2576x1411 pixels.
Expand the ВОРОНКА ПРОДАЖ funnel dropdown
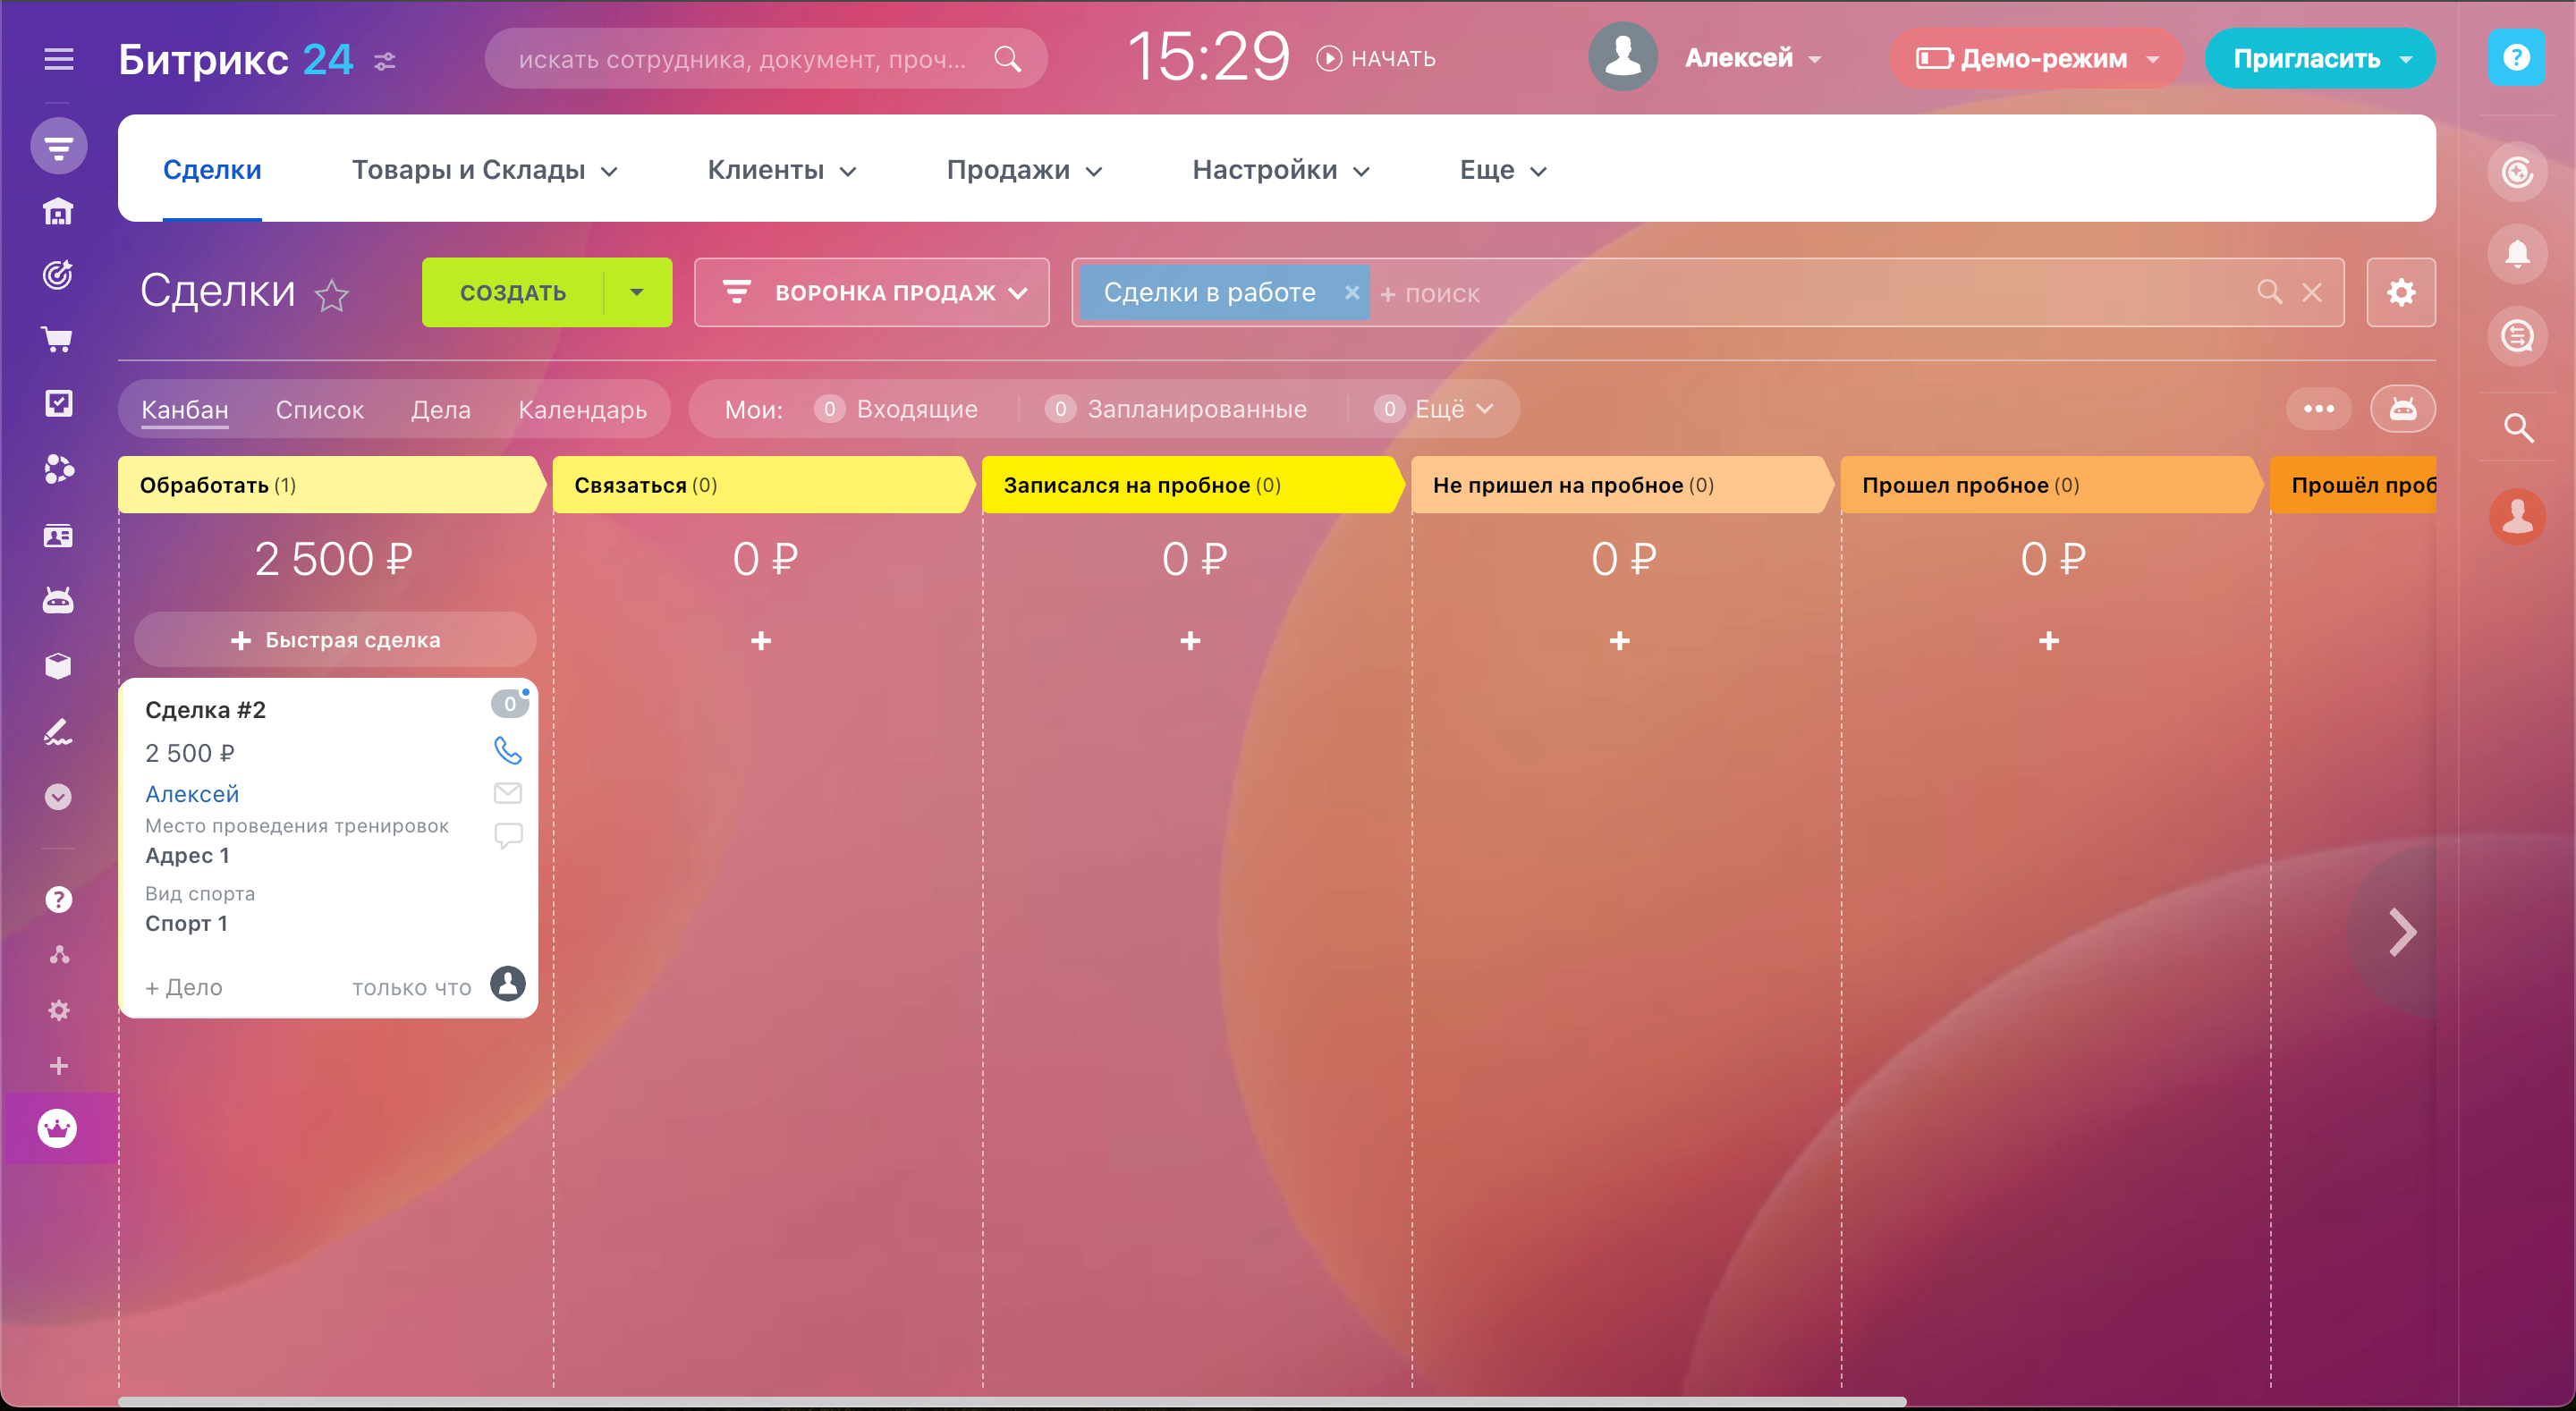[x=872, y=292]
